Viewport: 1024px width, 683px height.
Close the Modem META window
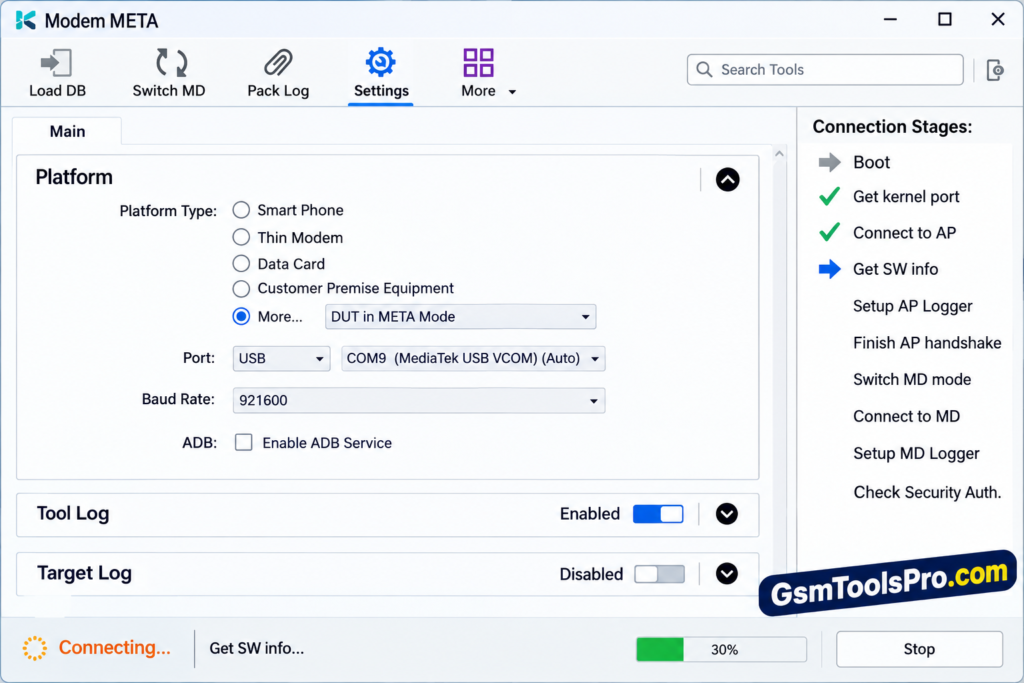tap(998, 20)
